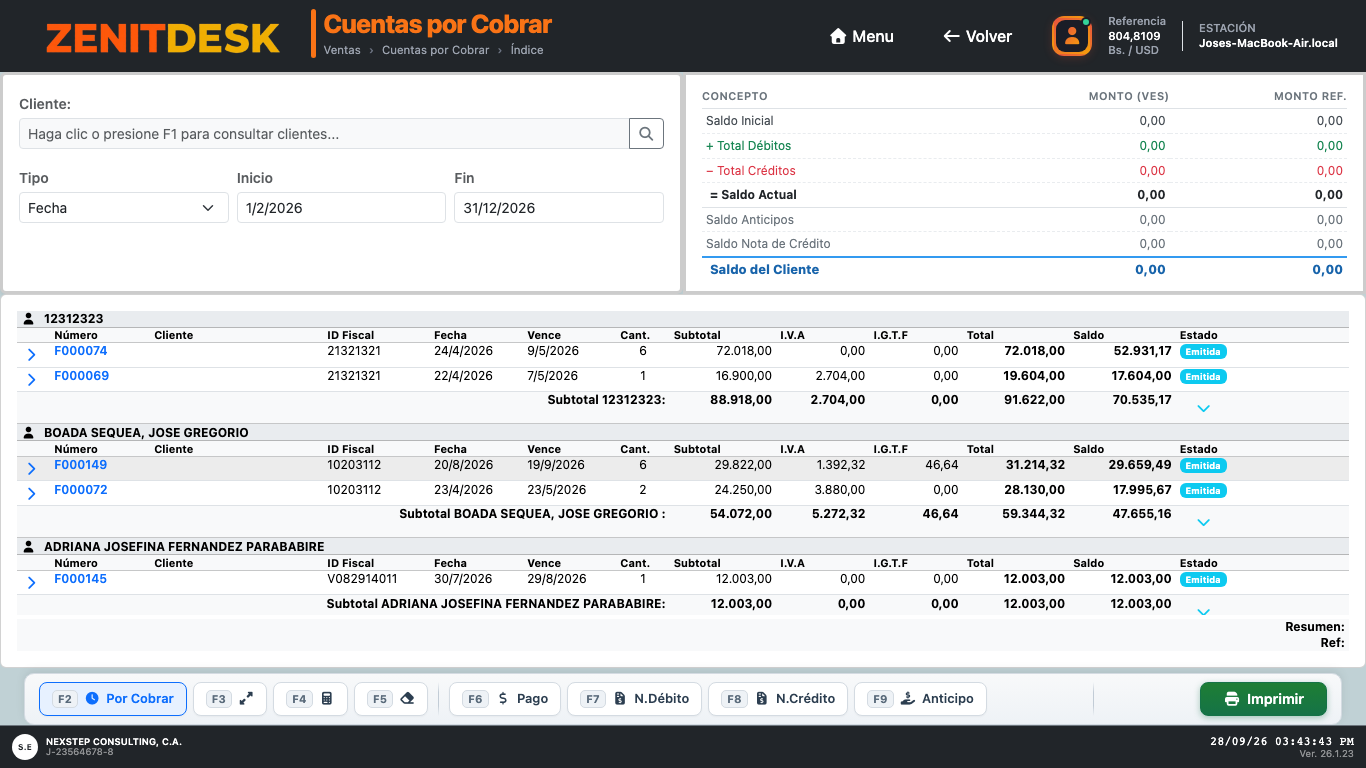Click the F8 N.Crédito button
The image size is (1366, 768).
pyautogui.click(x=778, y=699)
